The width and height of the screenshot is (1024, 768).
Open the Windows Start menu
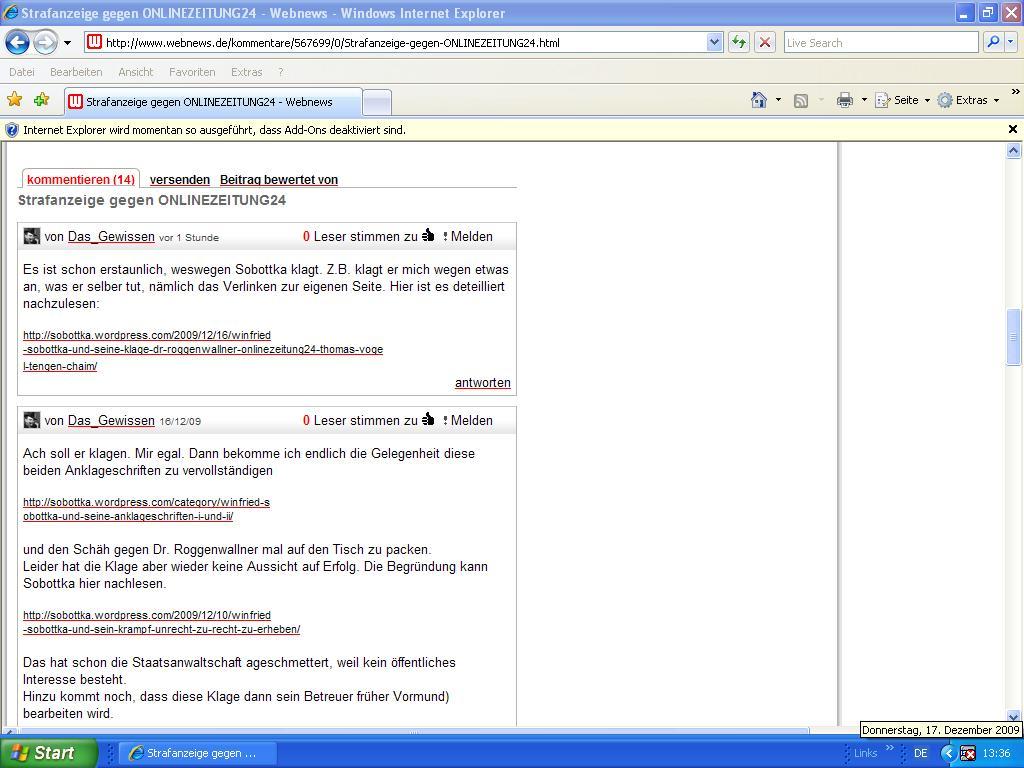point(48,753)
